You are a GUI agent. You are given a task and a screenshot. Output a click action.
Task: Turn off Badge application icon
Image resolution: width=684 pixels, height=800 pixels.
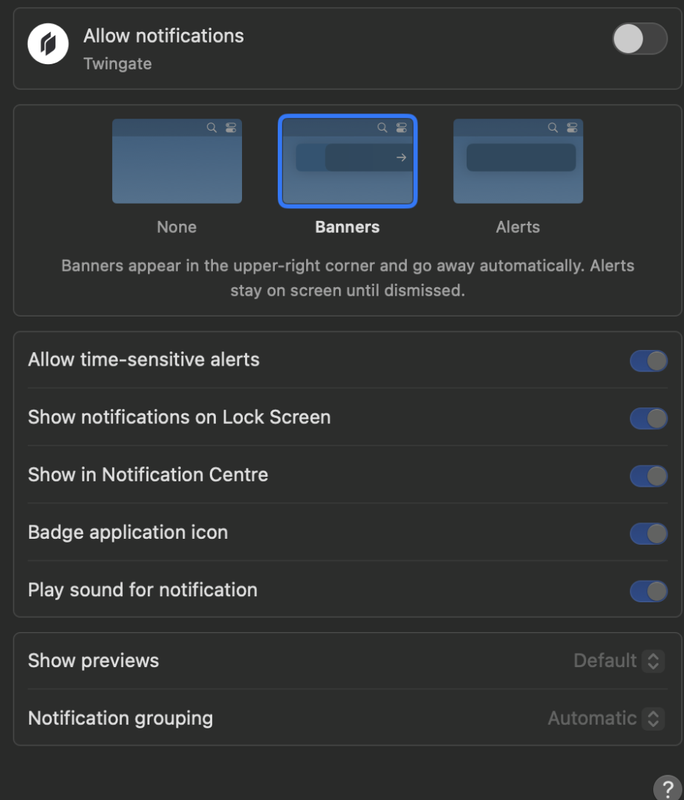pos(648,534)
